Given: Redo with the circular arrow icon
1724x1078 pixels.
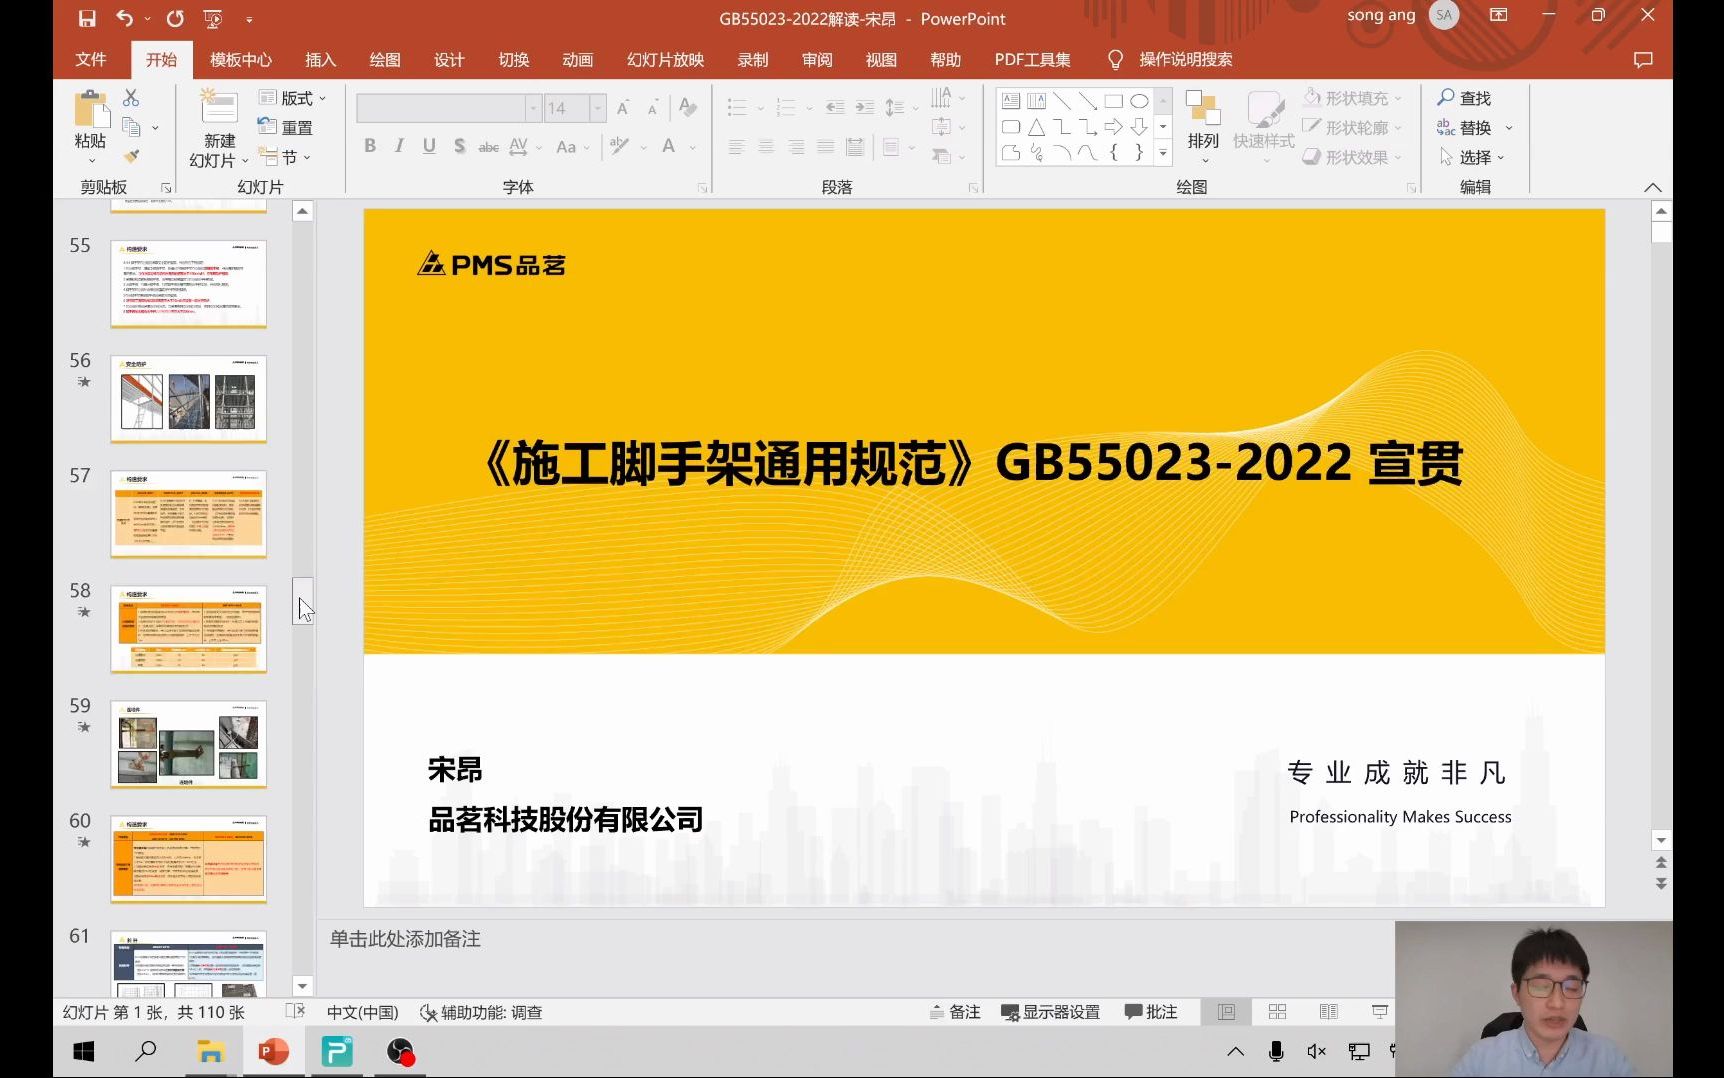Looking at the screenshot, I should coord(175,18).
